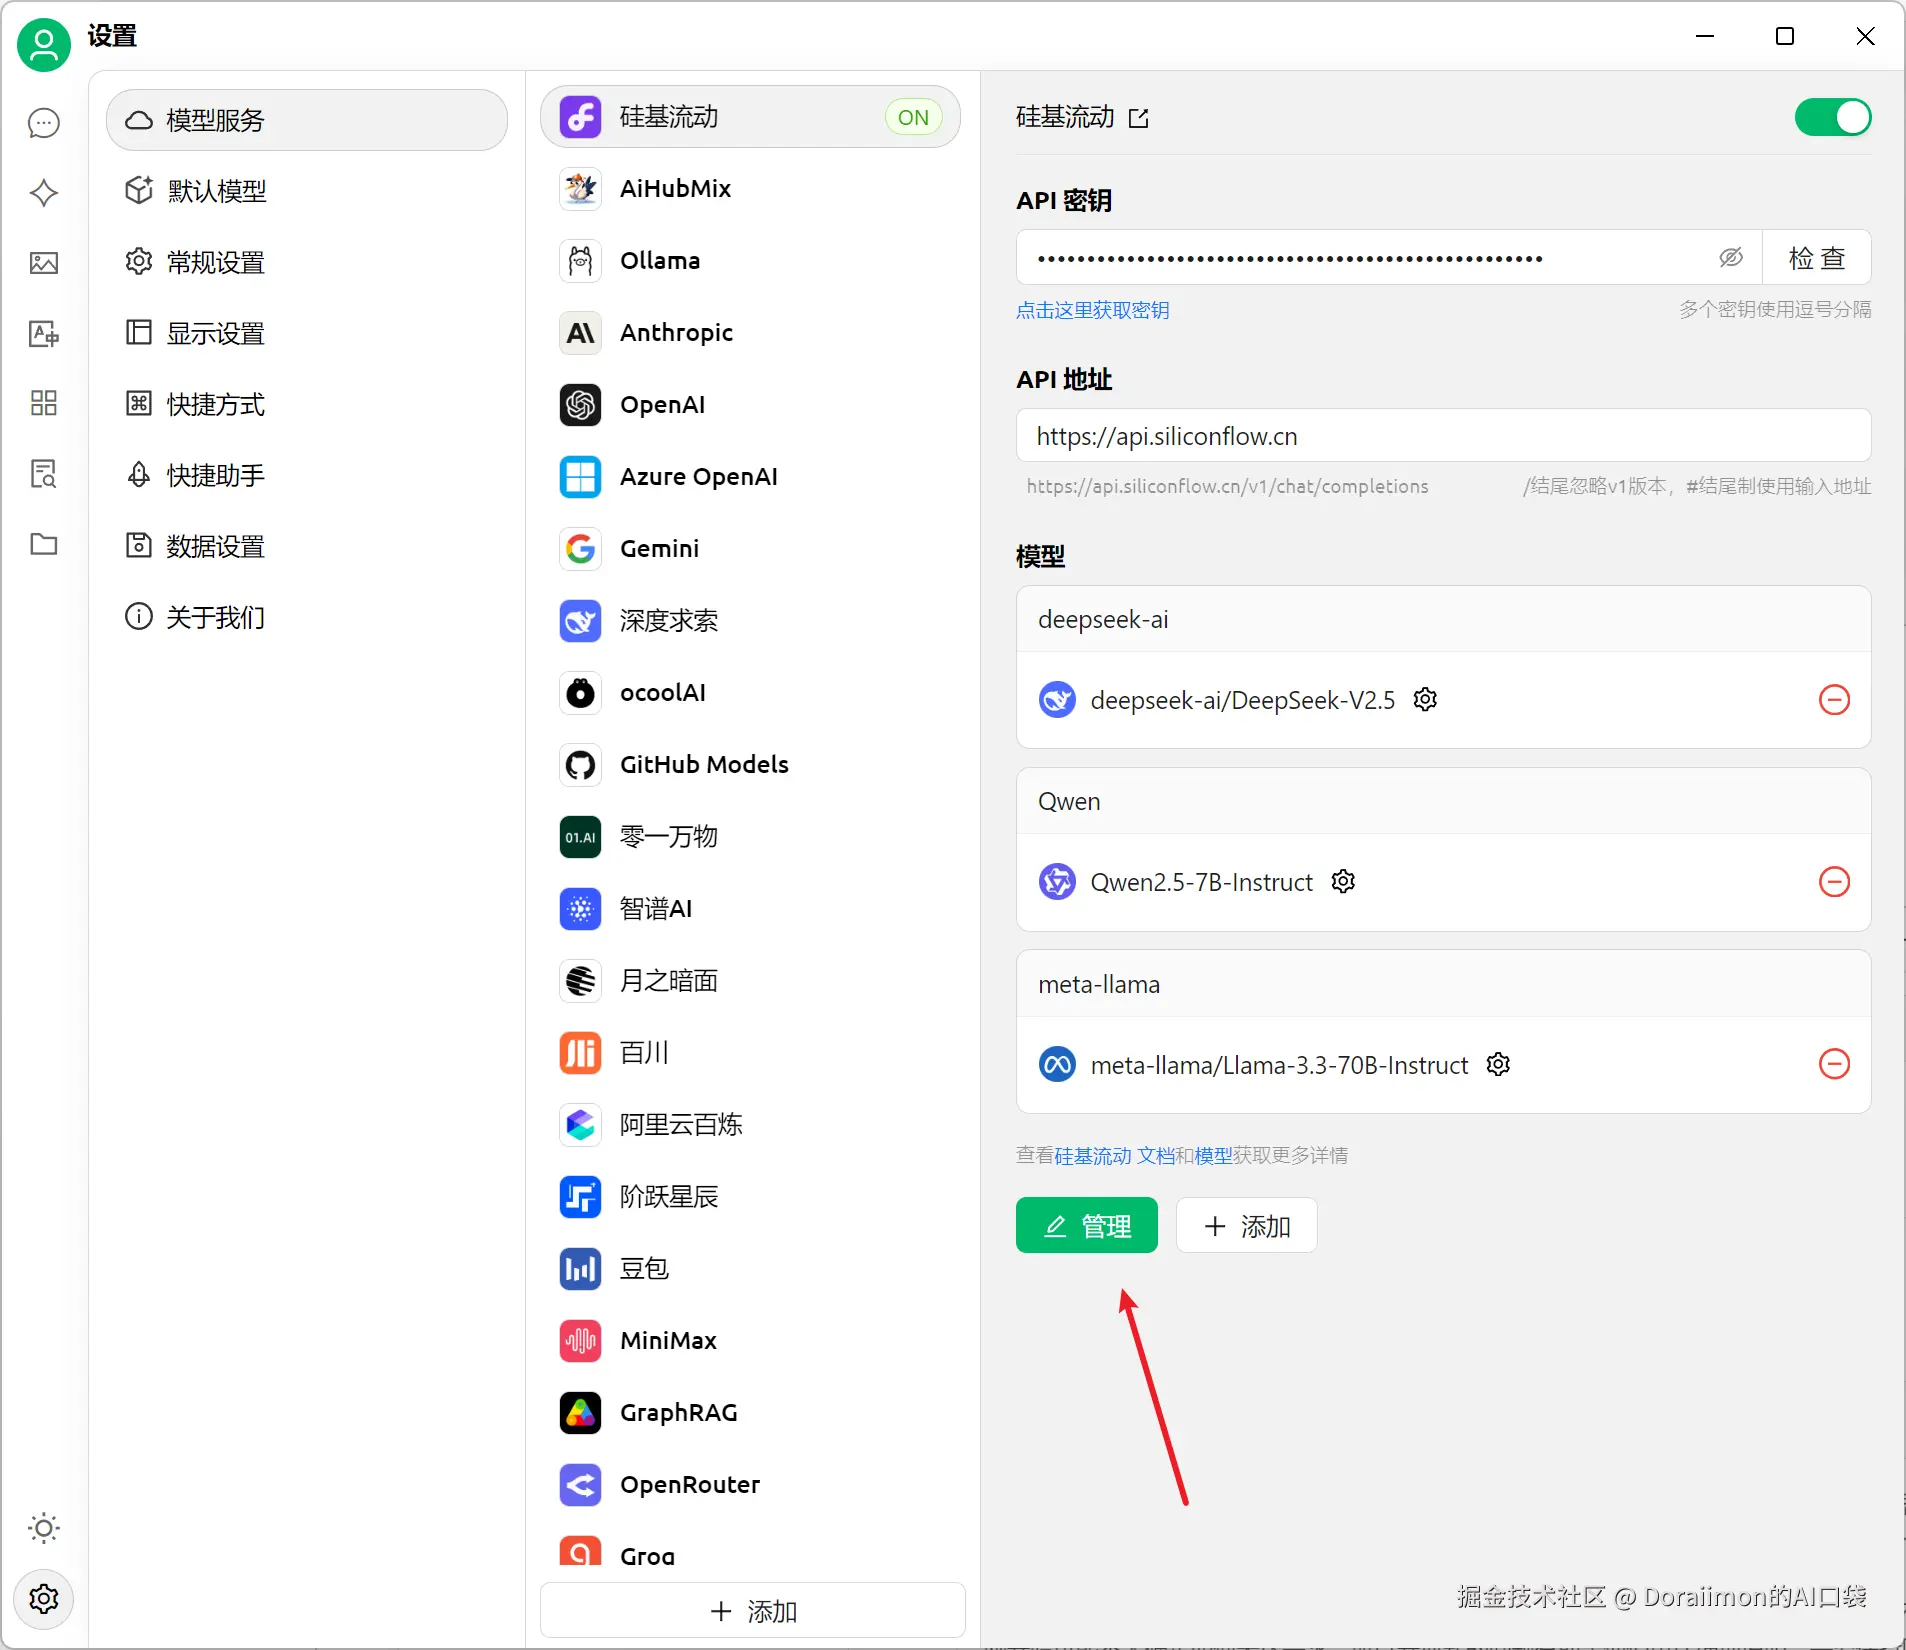Click 添加 next to the 管理 button
The width and height of the screenshot is (1906, 1650).
pos(1247,1225)
